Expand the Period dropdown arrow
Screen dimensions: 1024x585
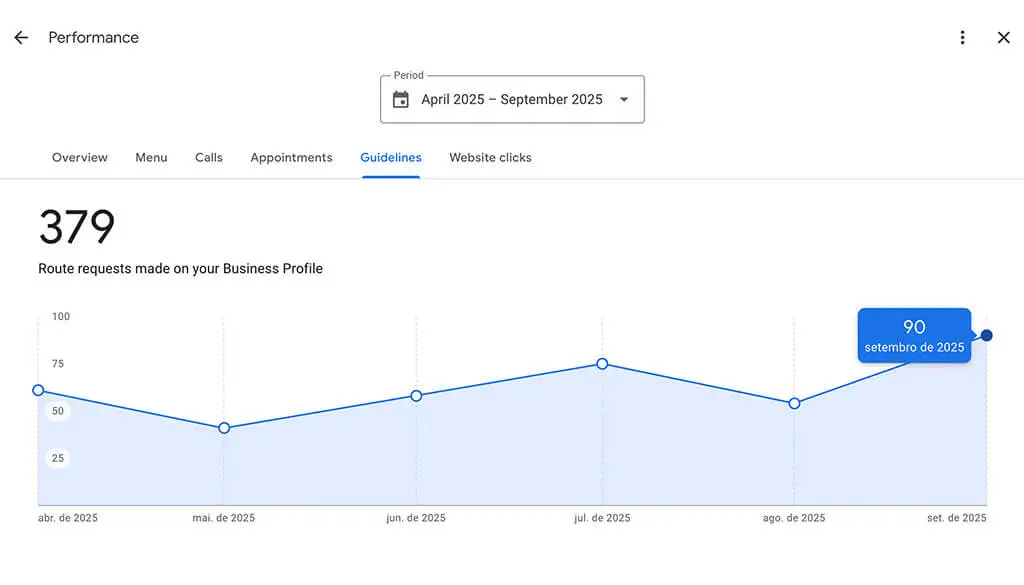(624, 100)
